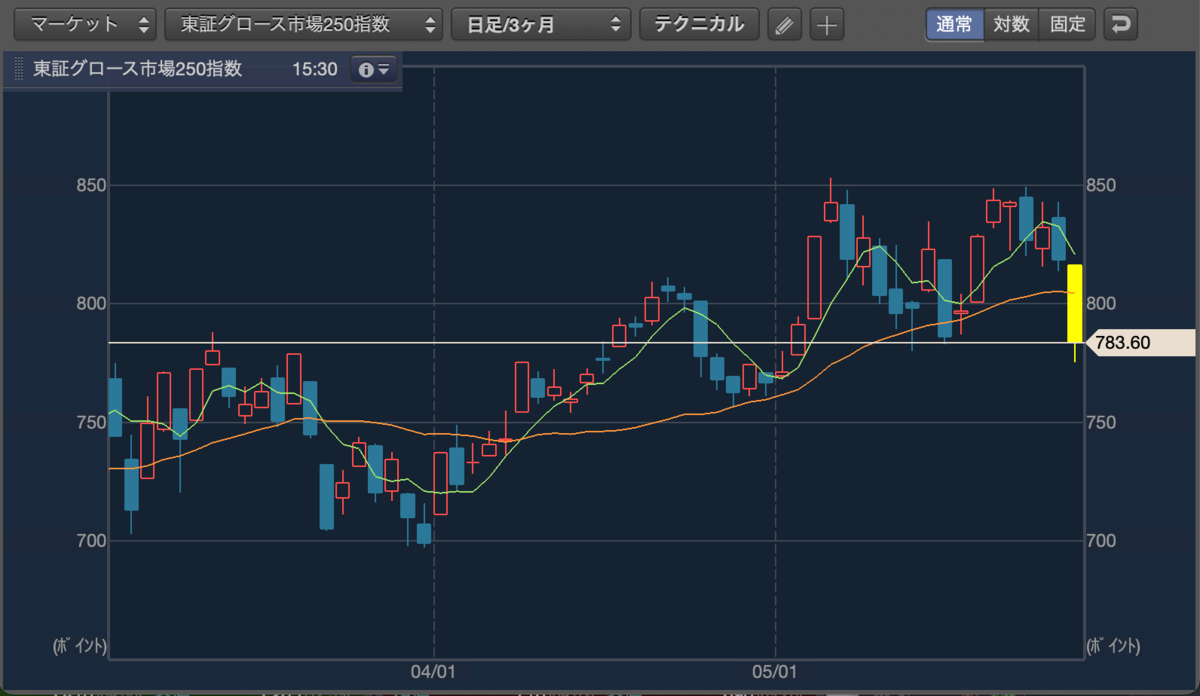Screen dimensions: 1200x696
Task: Click the 800 label on left axis
Action: pos(89,303)
